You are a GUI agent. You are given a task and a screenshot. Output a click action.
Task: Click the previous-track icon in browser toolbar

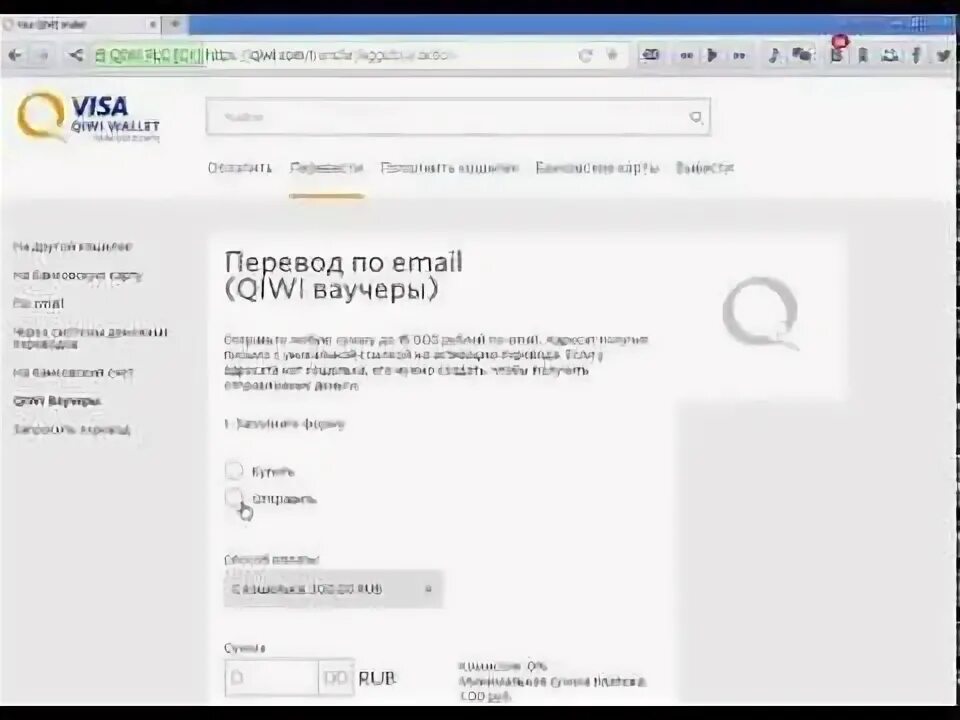[x=686, y=56]
